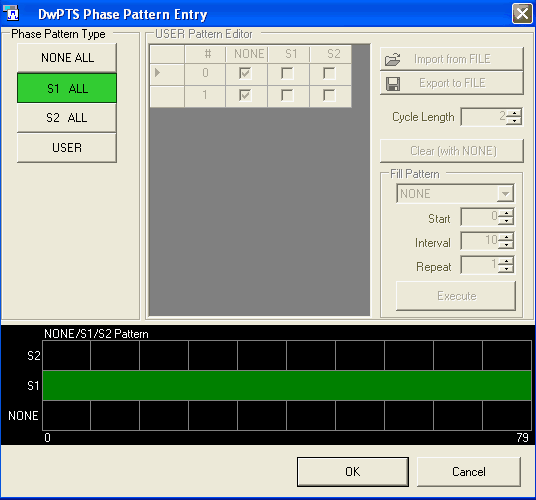Click the Export to FILE floppy disk icon

(x=393, y=83)
